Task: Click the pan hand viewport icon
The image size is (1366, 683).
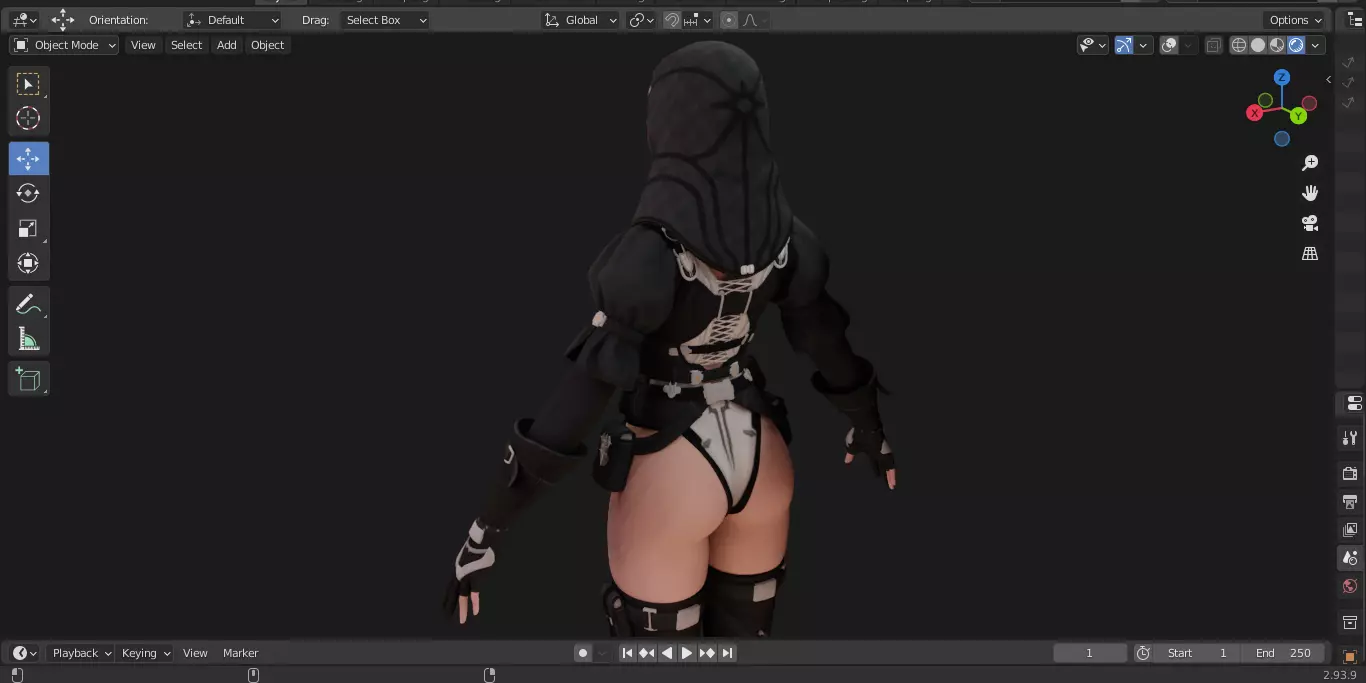Action: 1310,193
